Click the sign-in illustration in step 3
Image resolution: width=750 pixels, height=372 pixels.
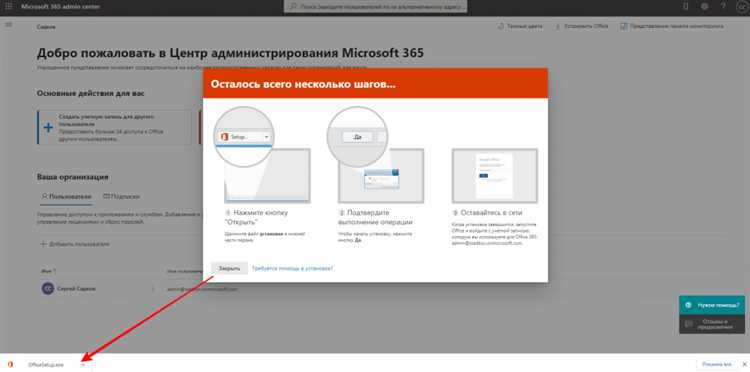[x=495, y=175]
